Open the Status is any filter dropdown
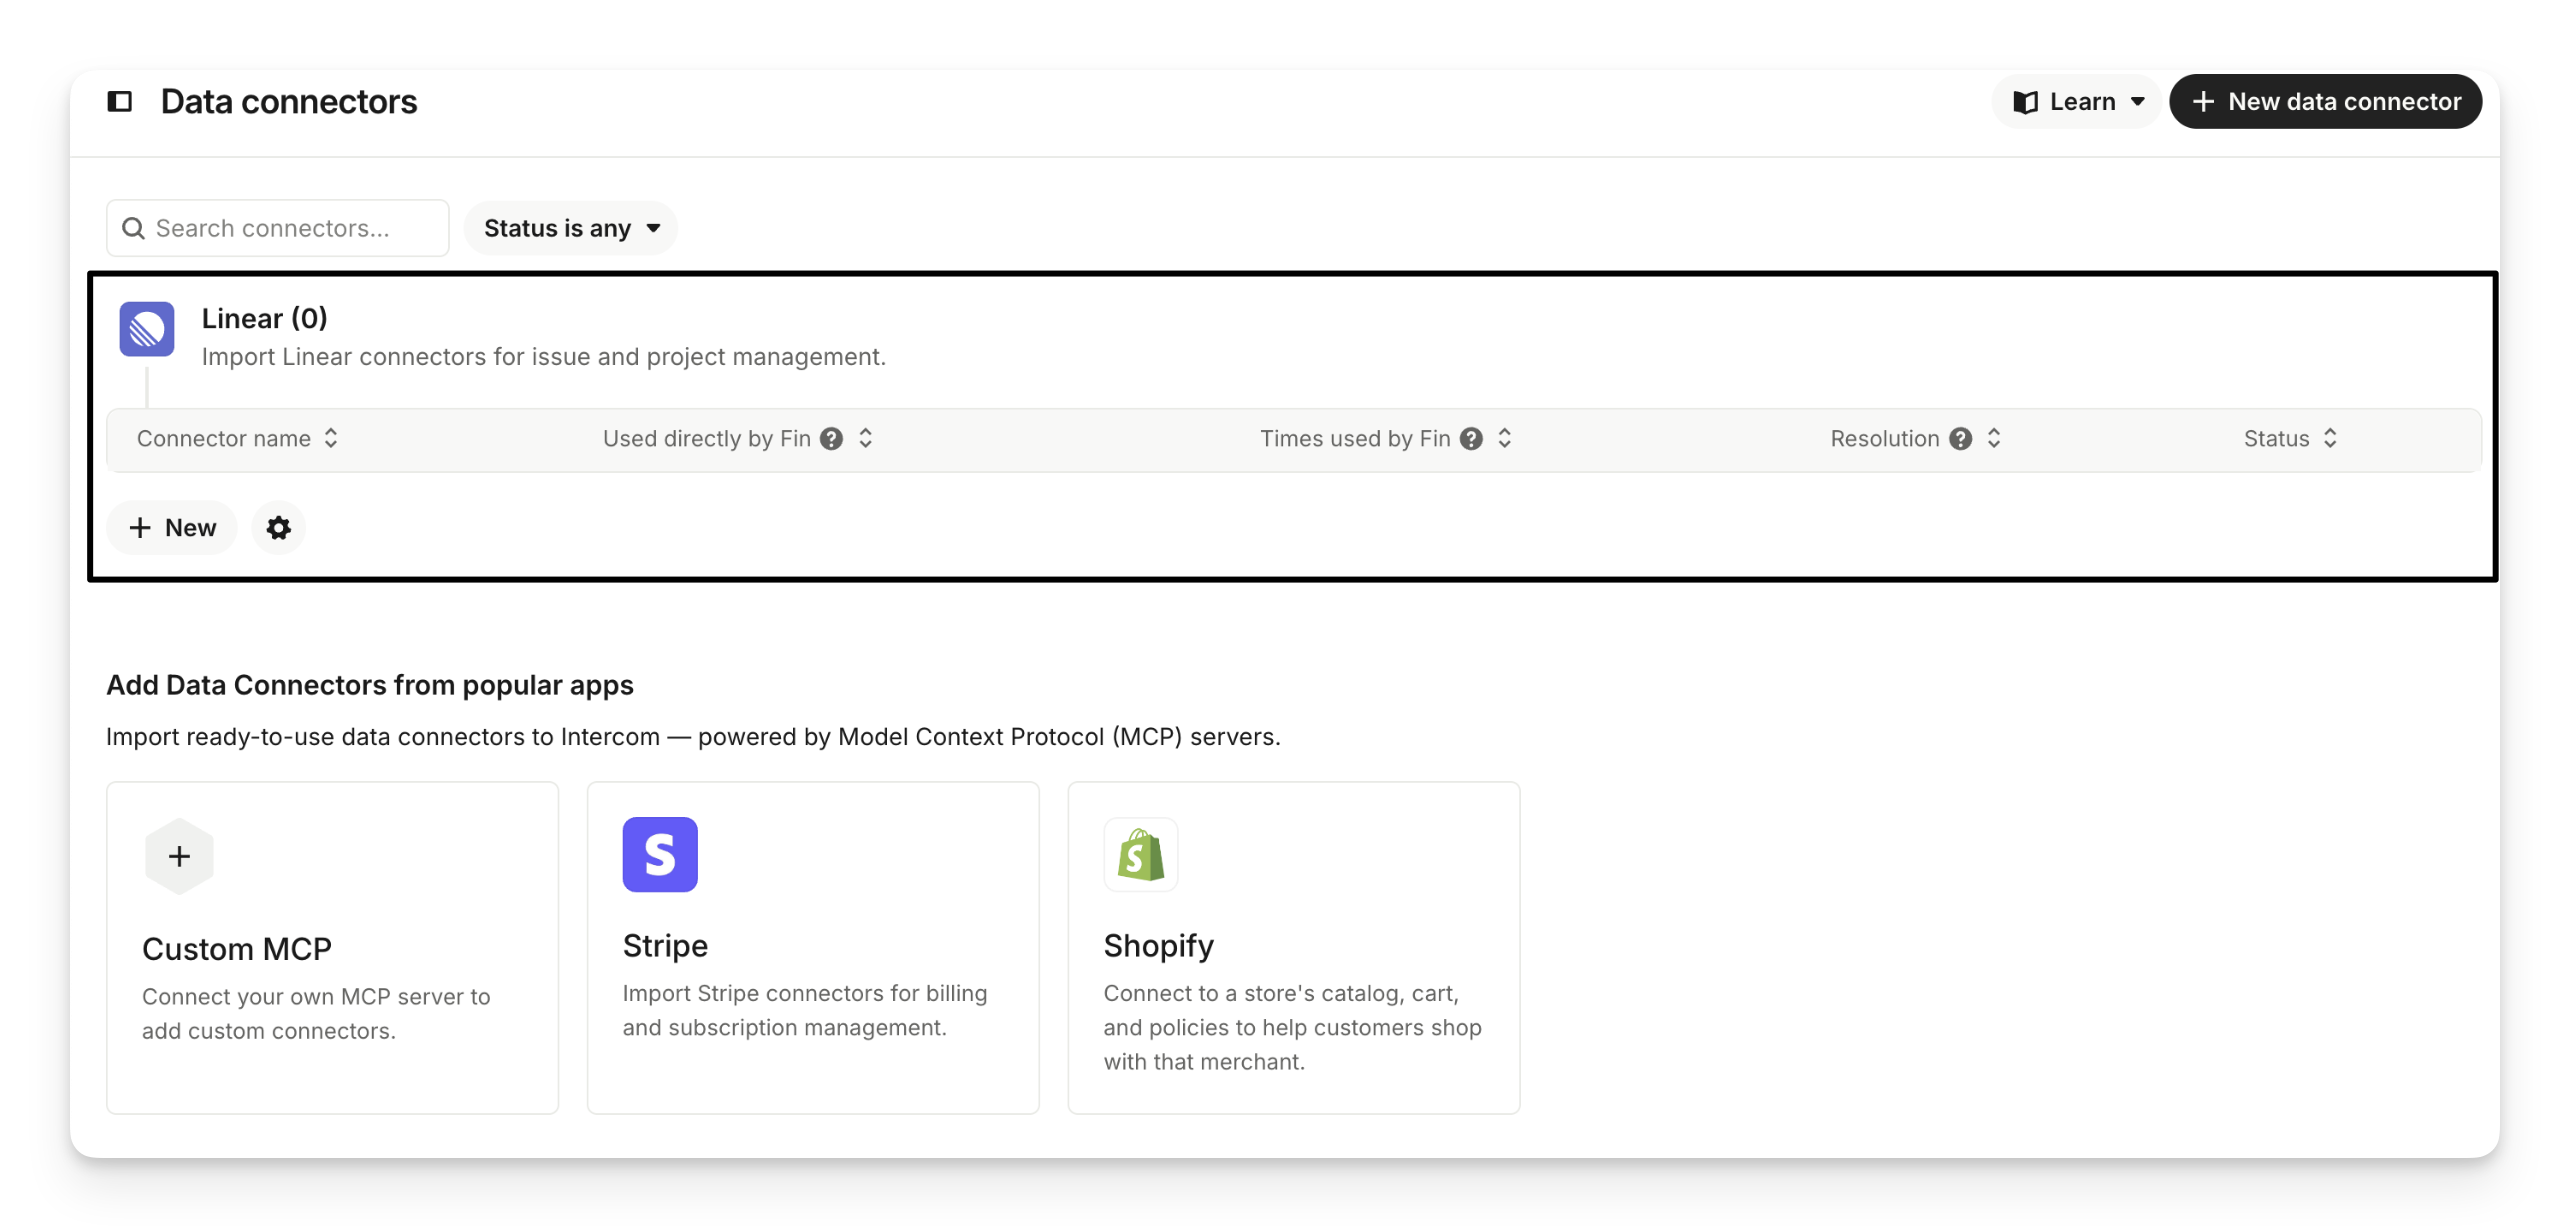Screen dimensions: 2570x1228 coord(571,228)
